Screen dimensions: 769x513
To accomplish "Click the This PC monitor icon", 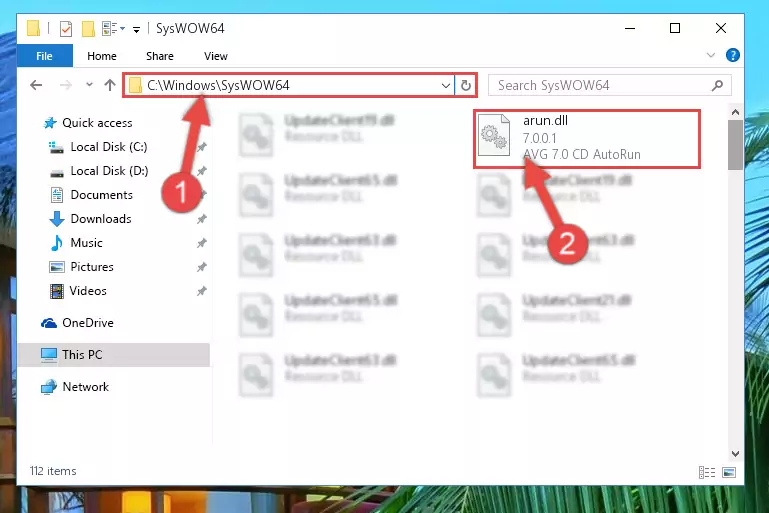I will [x=49, y=355].
